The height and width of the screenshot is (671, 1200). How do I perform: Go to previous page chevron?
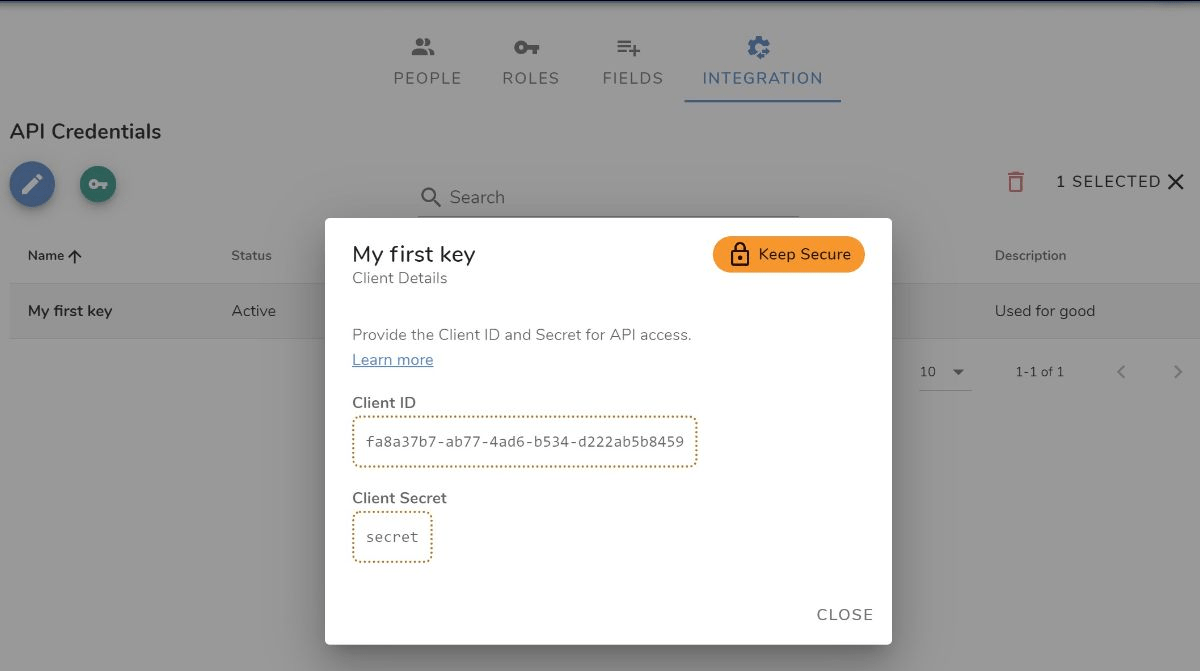1121,372
